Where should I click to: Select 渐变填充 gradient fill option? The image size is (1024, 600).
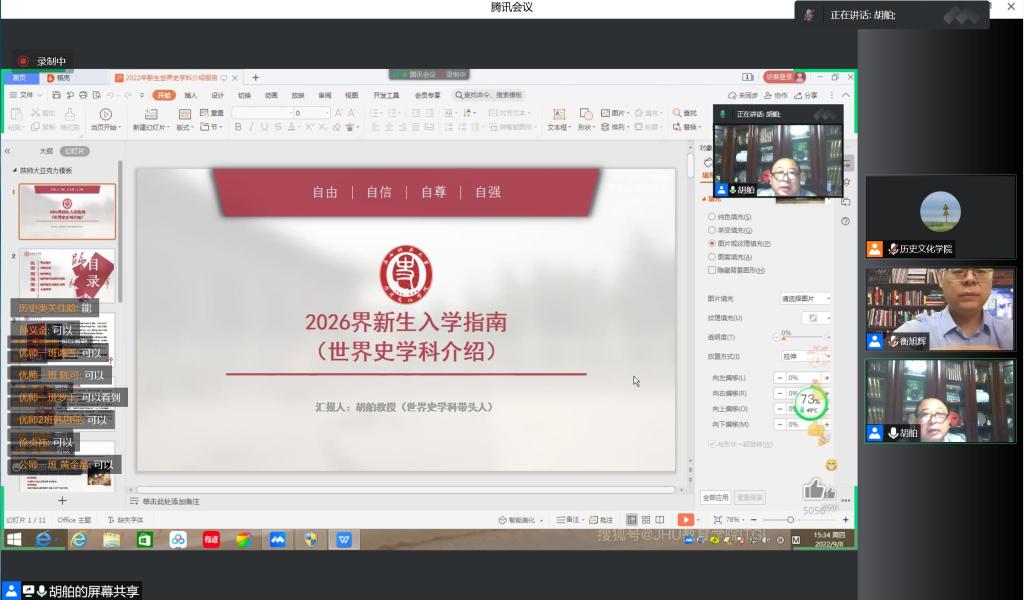[x=712, y=230]
